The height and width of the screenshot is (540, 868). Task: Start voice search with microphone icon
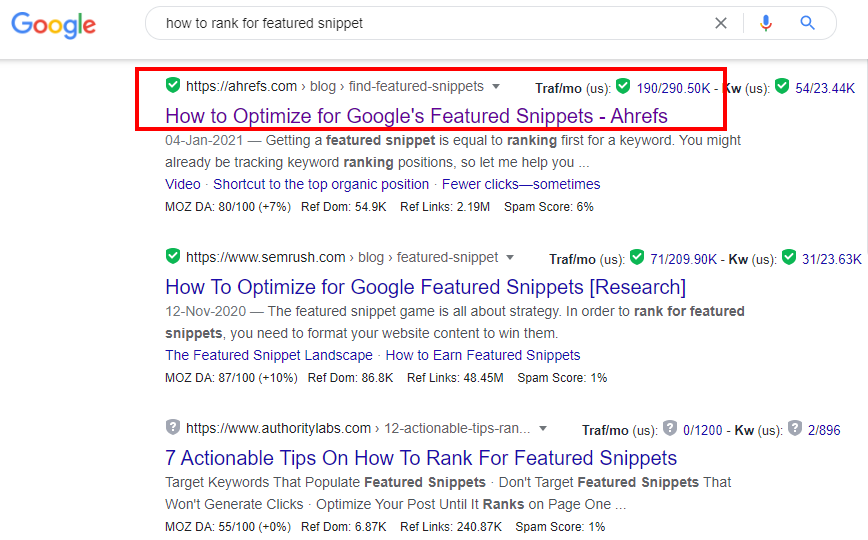click(766, 23)
